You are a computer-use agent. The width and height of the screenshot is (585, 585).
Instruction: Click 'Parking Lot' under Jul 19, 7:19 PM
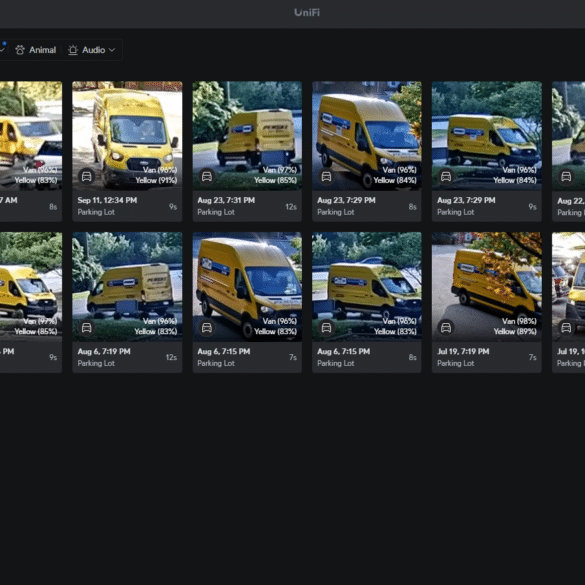456,363
